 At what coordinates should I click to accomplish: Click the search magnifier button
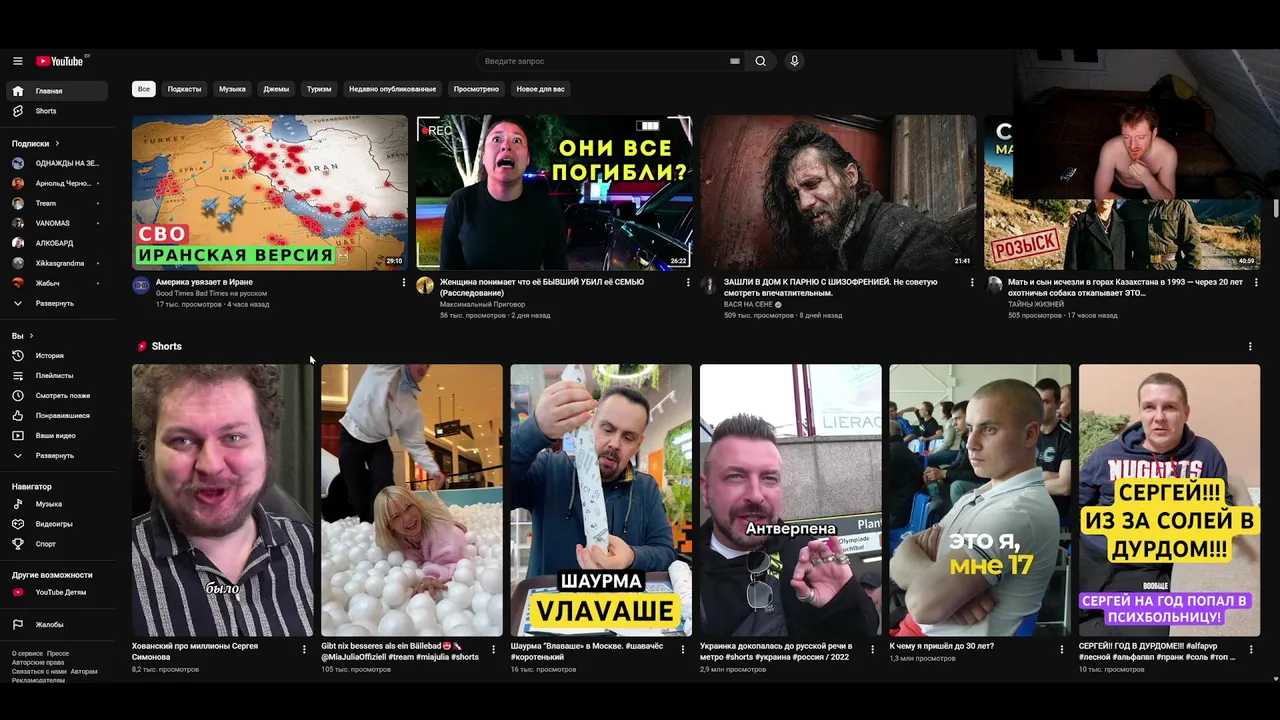tap(761, 61)
